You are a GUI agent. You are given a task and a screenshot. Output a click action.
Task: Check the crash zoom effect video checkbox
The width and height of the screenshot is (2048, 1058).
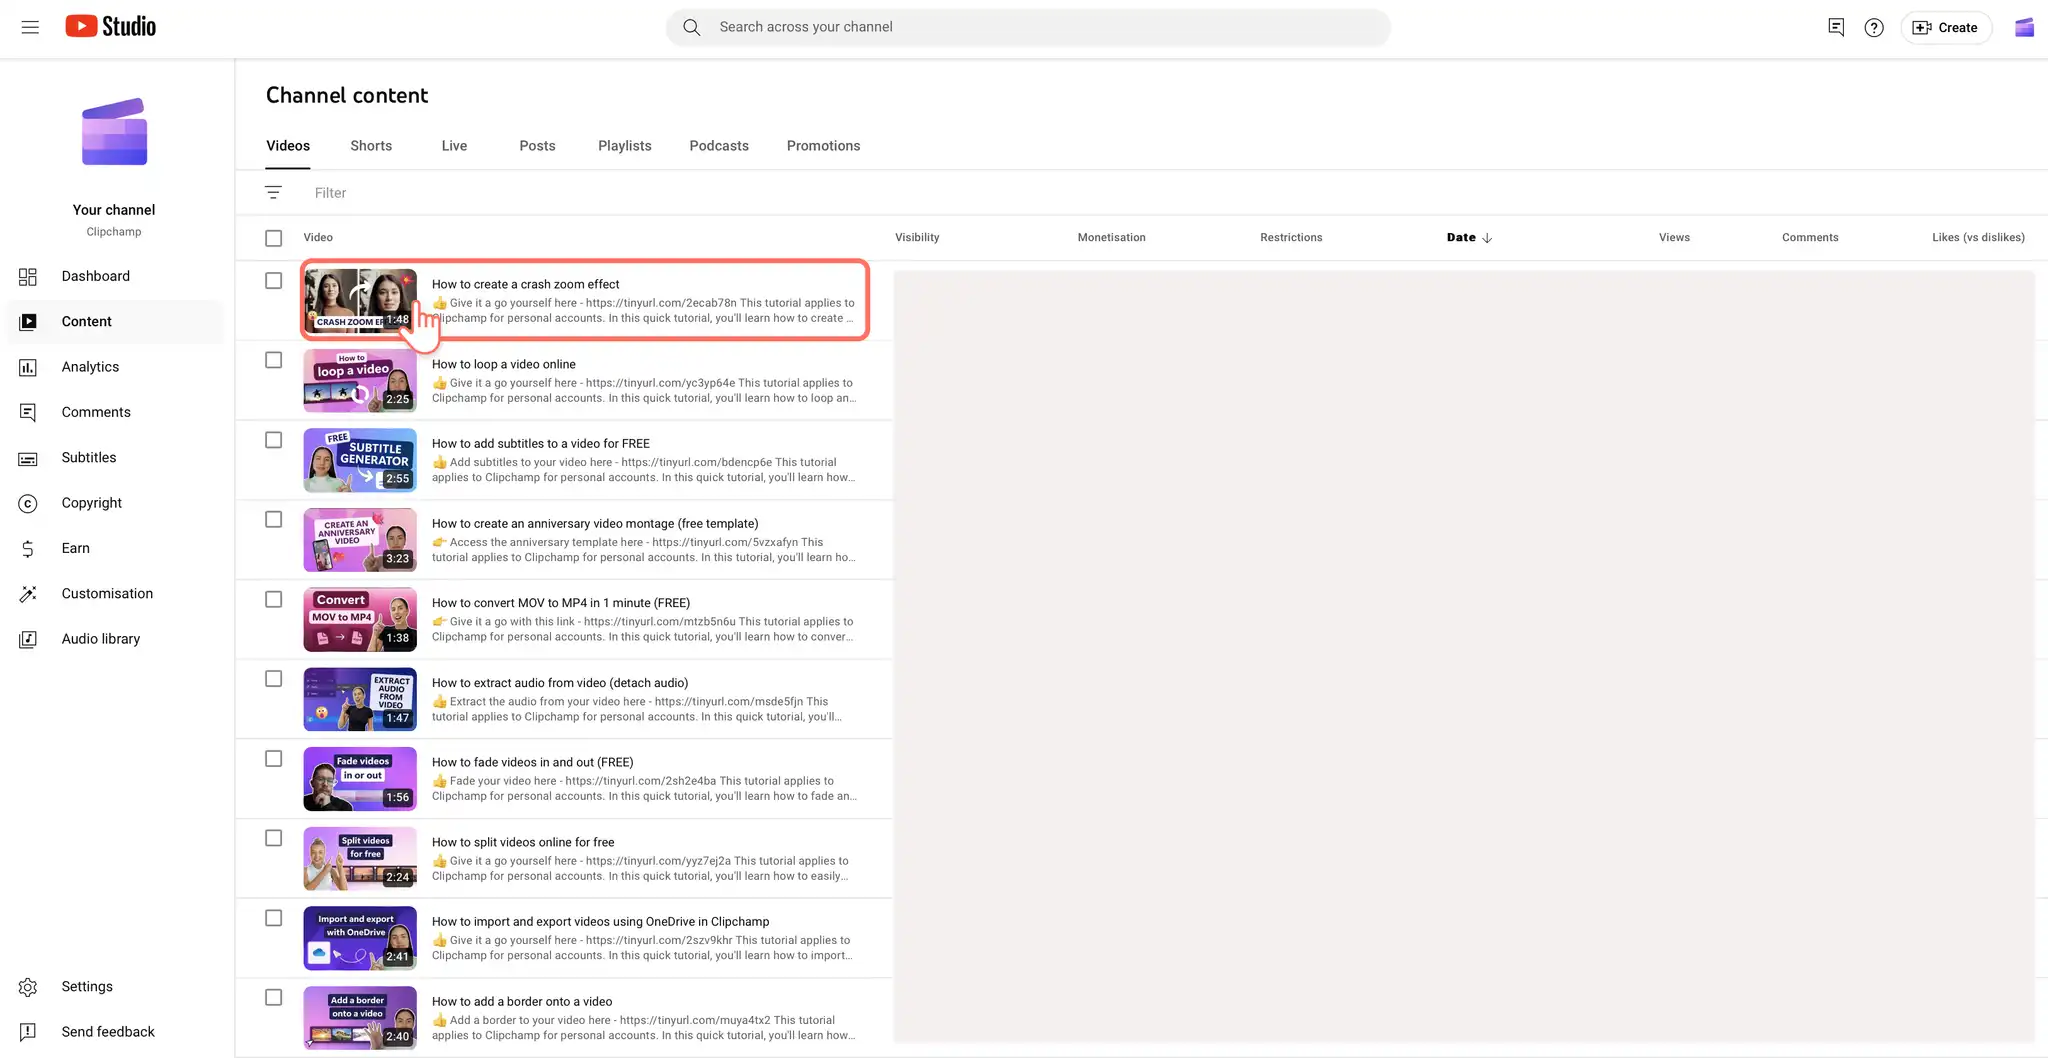click(x=273, y=281)
